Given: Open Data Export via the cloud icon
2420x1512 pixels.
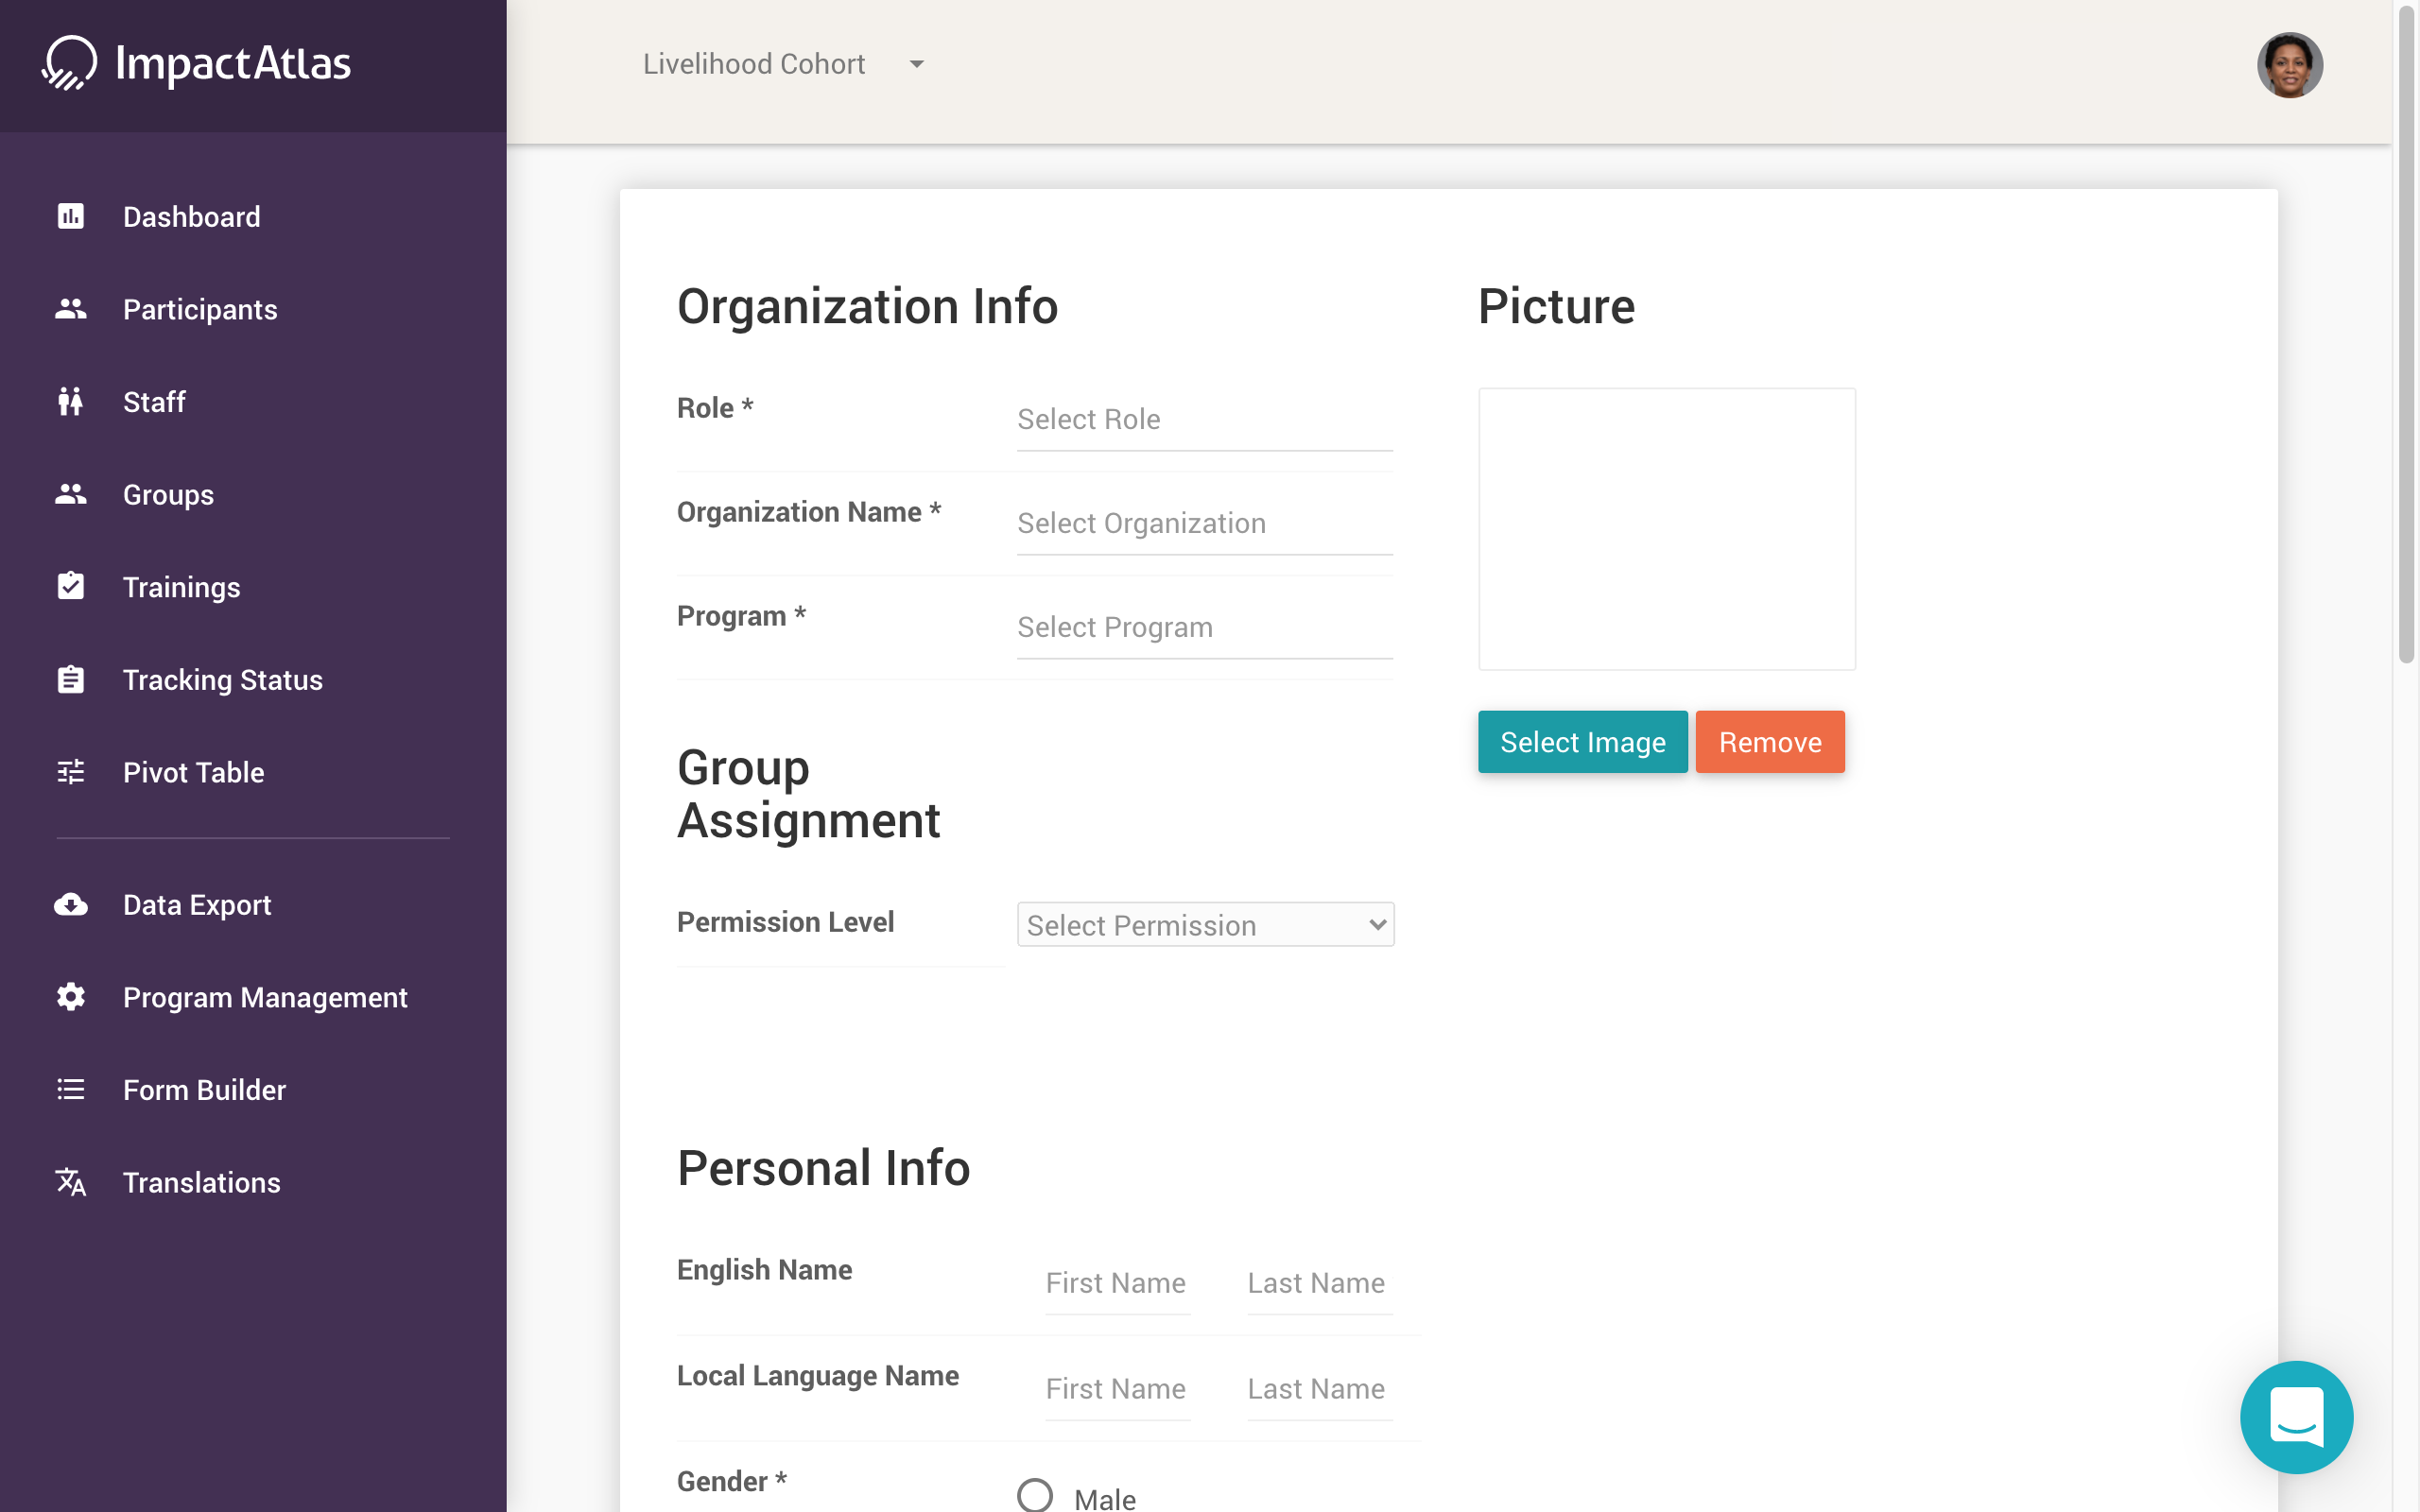Looking at the screenshot, I should coord(70,904).
